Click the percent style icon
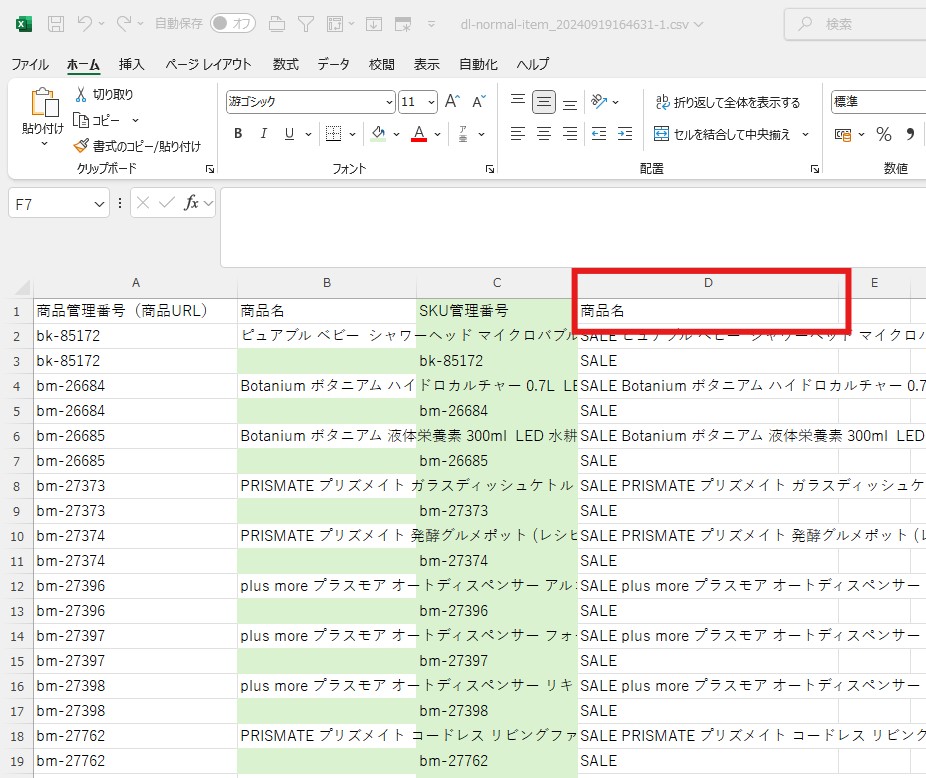926x778 pixels. tap(884, 134)
